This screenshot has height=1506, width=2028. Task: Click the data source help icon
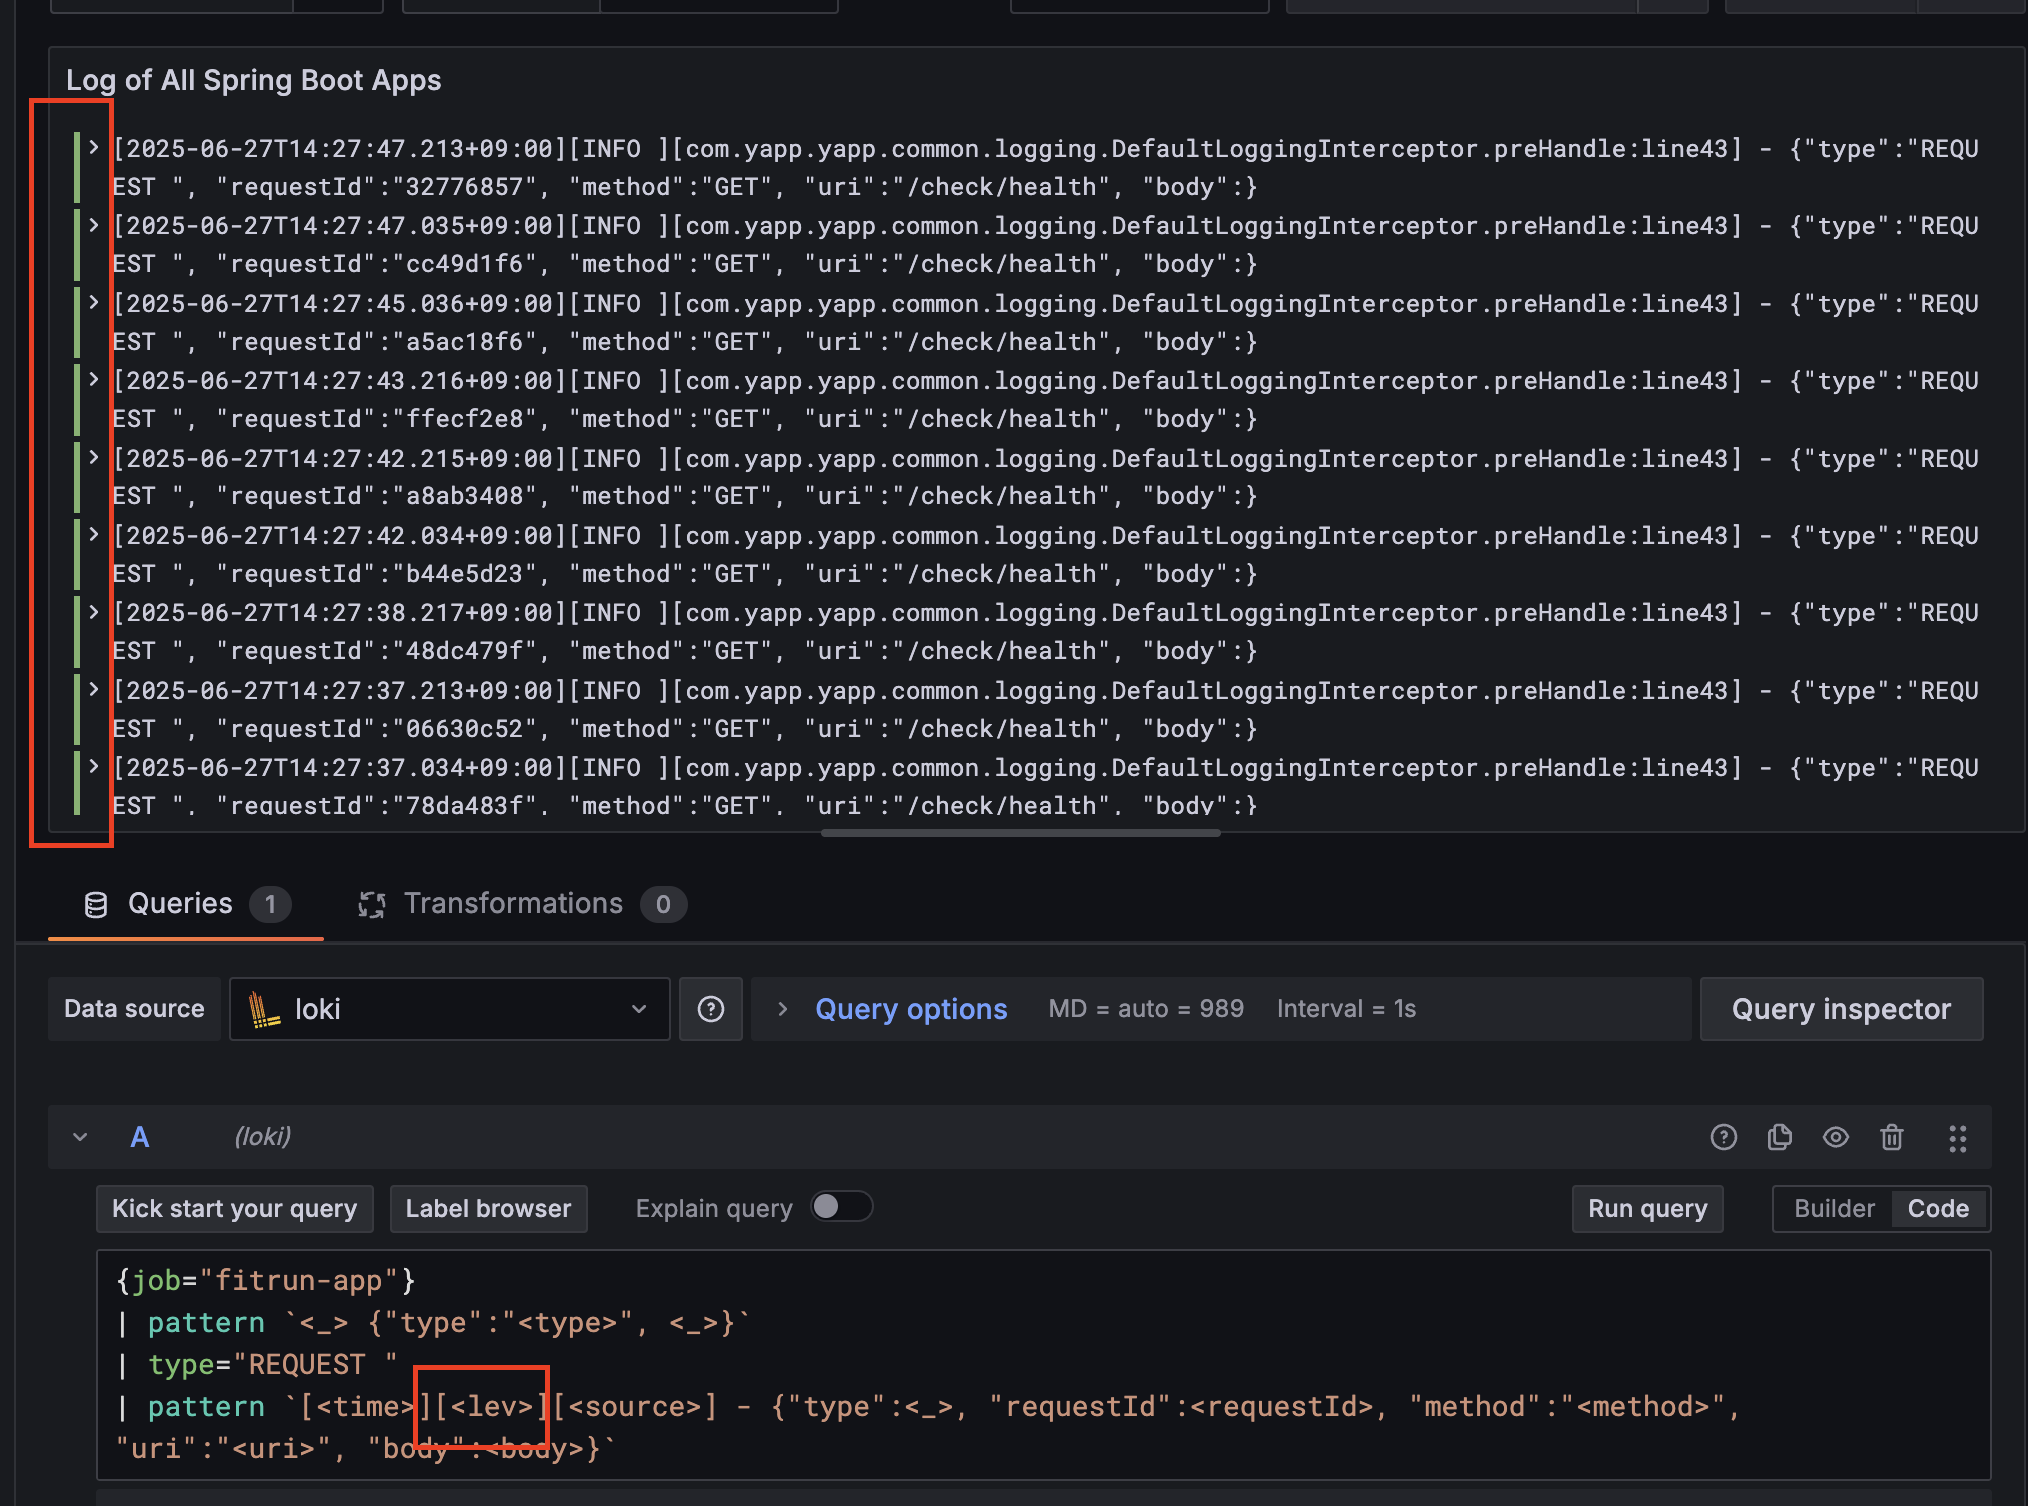711,1009
